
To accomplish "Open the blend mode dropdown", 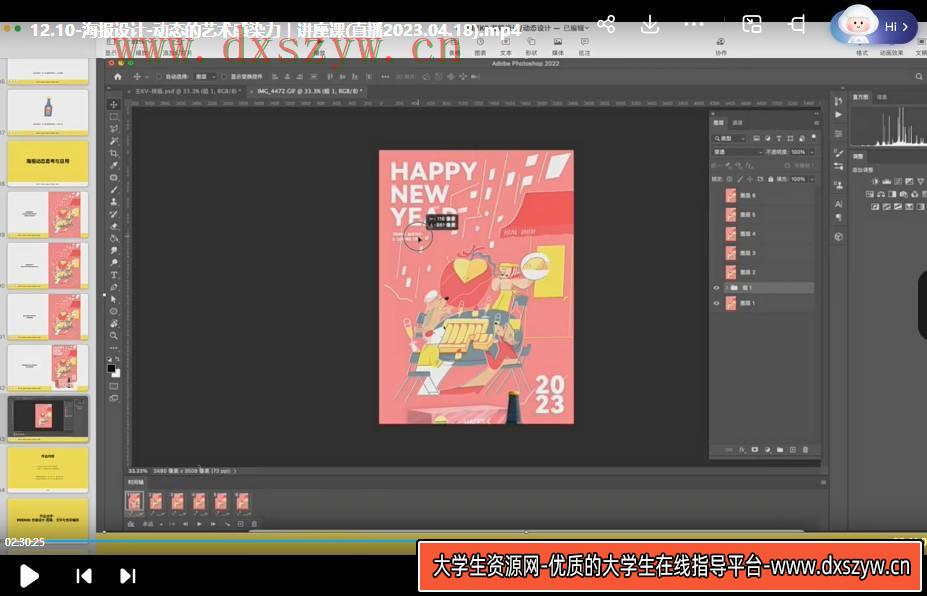I will click(x=737, y=152).
